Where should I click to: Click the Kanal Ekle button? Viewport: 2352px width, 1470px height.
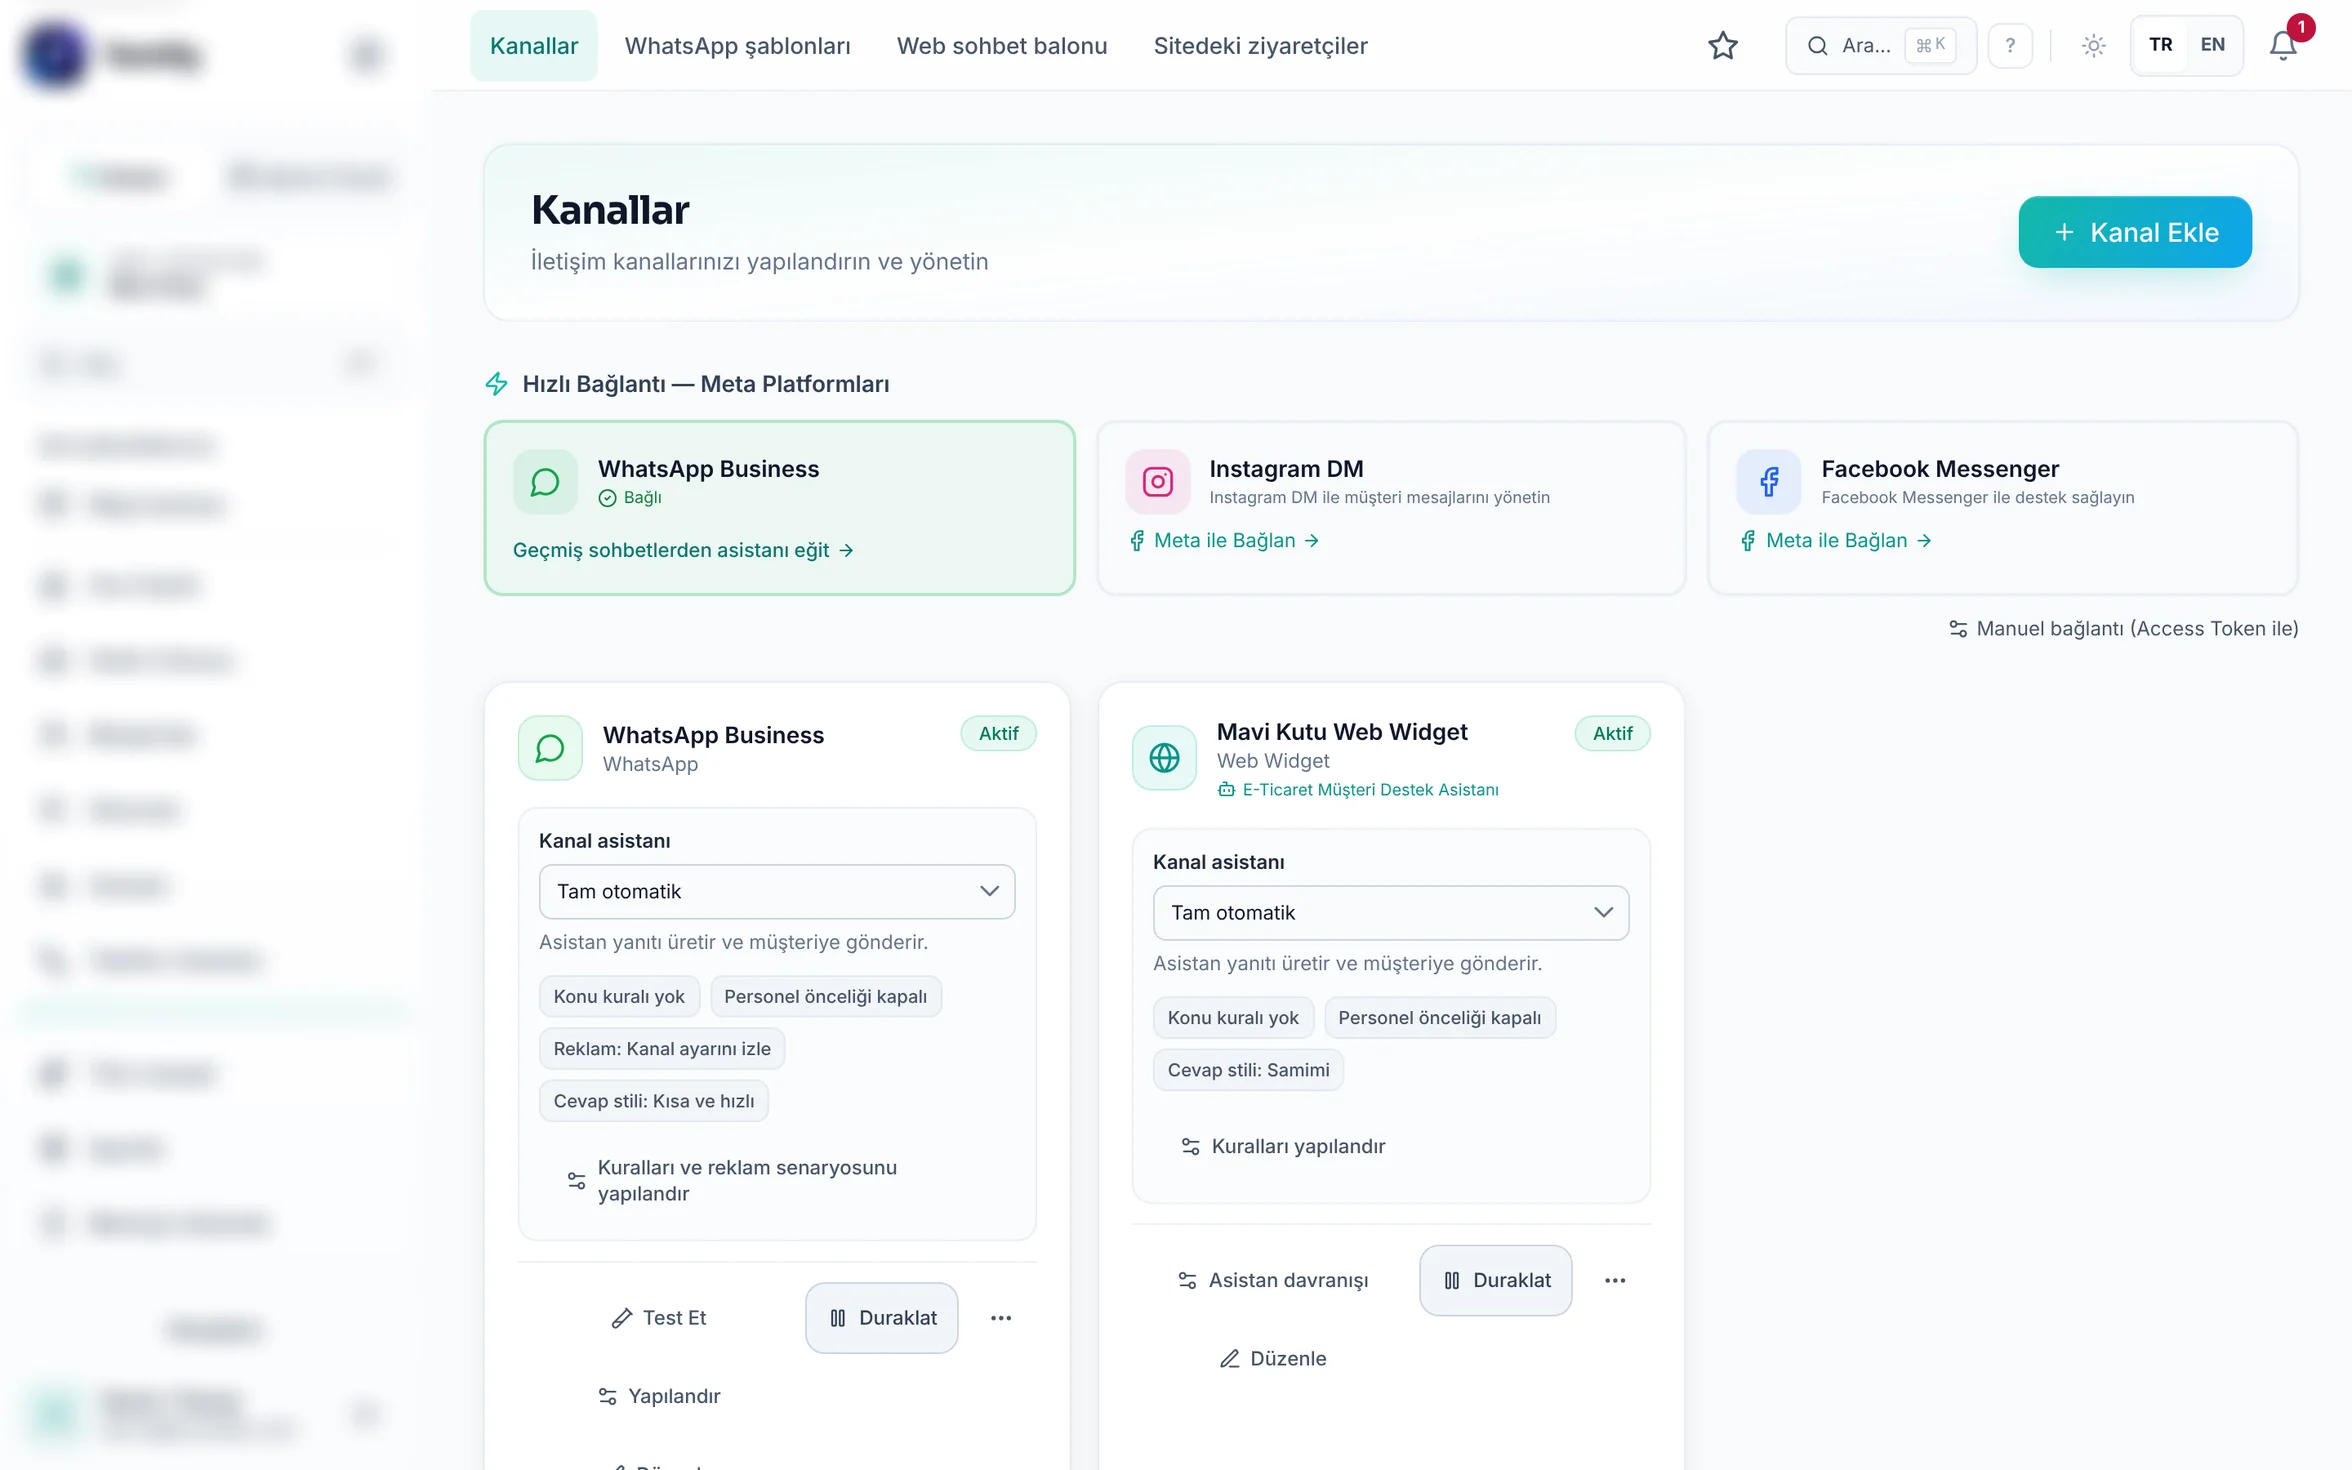(x=2134, y=232)
